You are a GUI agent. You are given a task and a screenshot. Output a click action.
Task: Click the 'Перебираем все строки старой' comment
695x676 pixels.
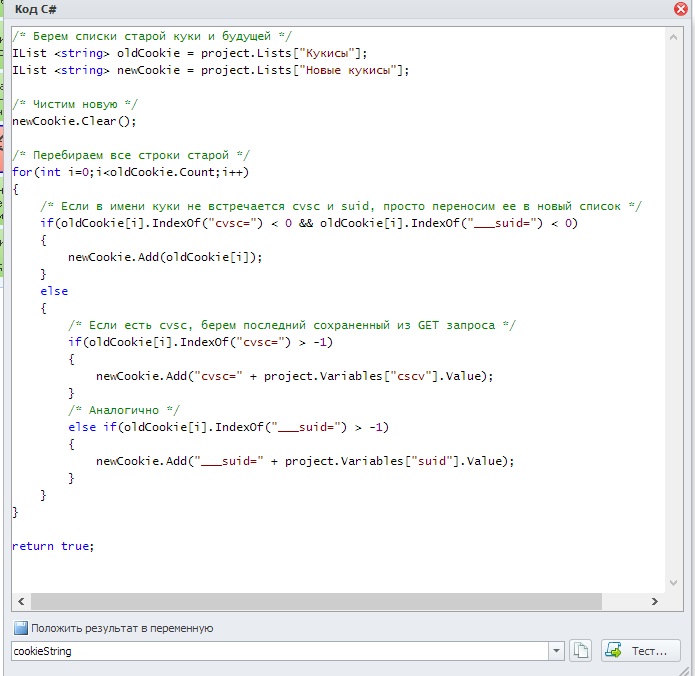pos(131,155)
